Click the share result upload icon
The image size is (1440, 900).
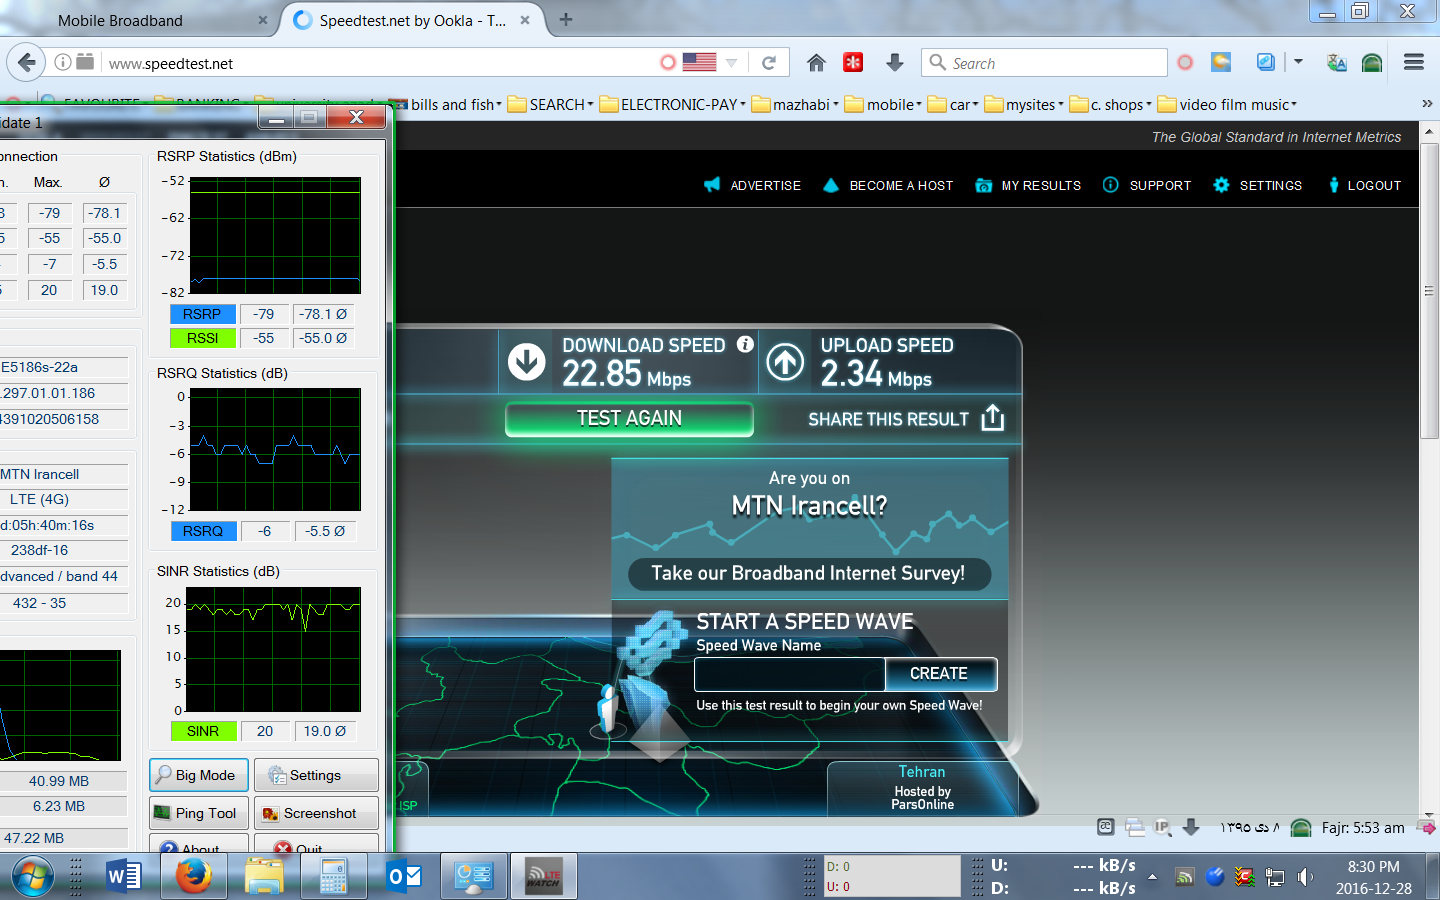click(x=992, y=418)
